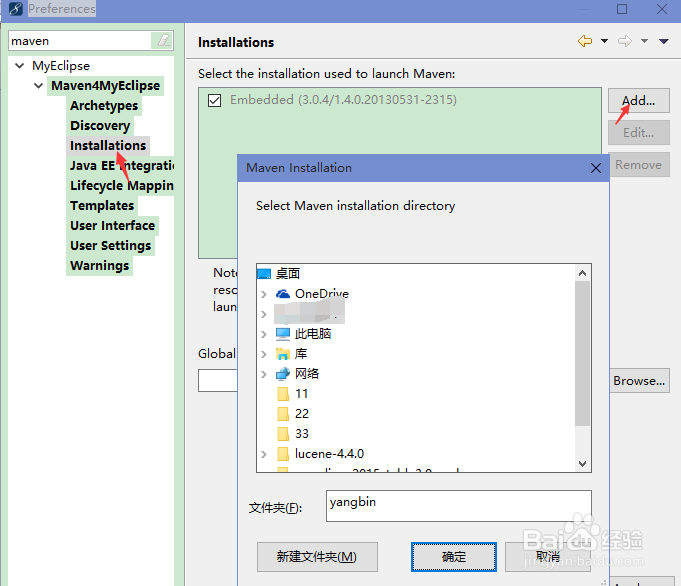Select Maven4MyEclipse in the preferences tree
This screenshot has height=586, width=681.
tap(106, 86)
